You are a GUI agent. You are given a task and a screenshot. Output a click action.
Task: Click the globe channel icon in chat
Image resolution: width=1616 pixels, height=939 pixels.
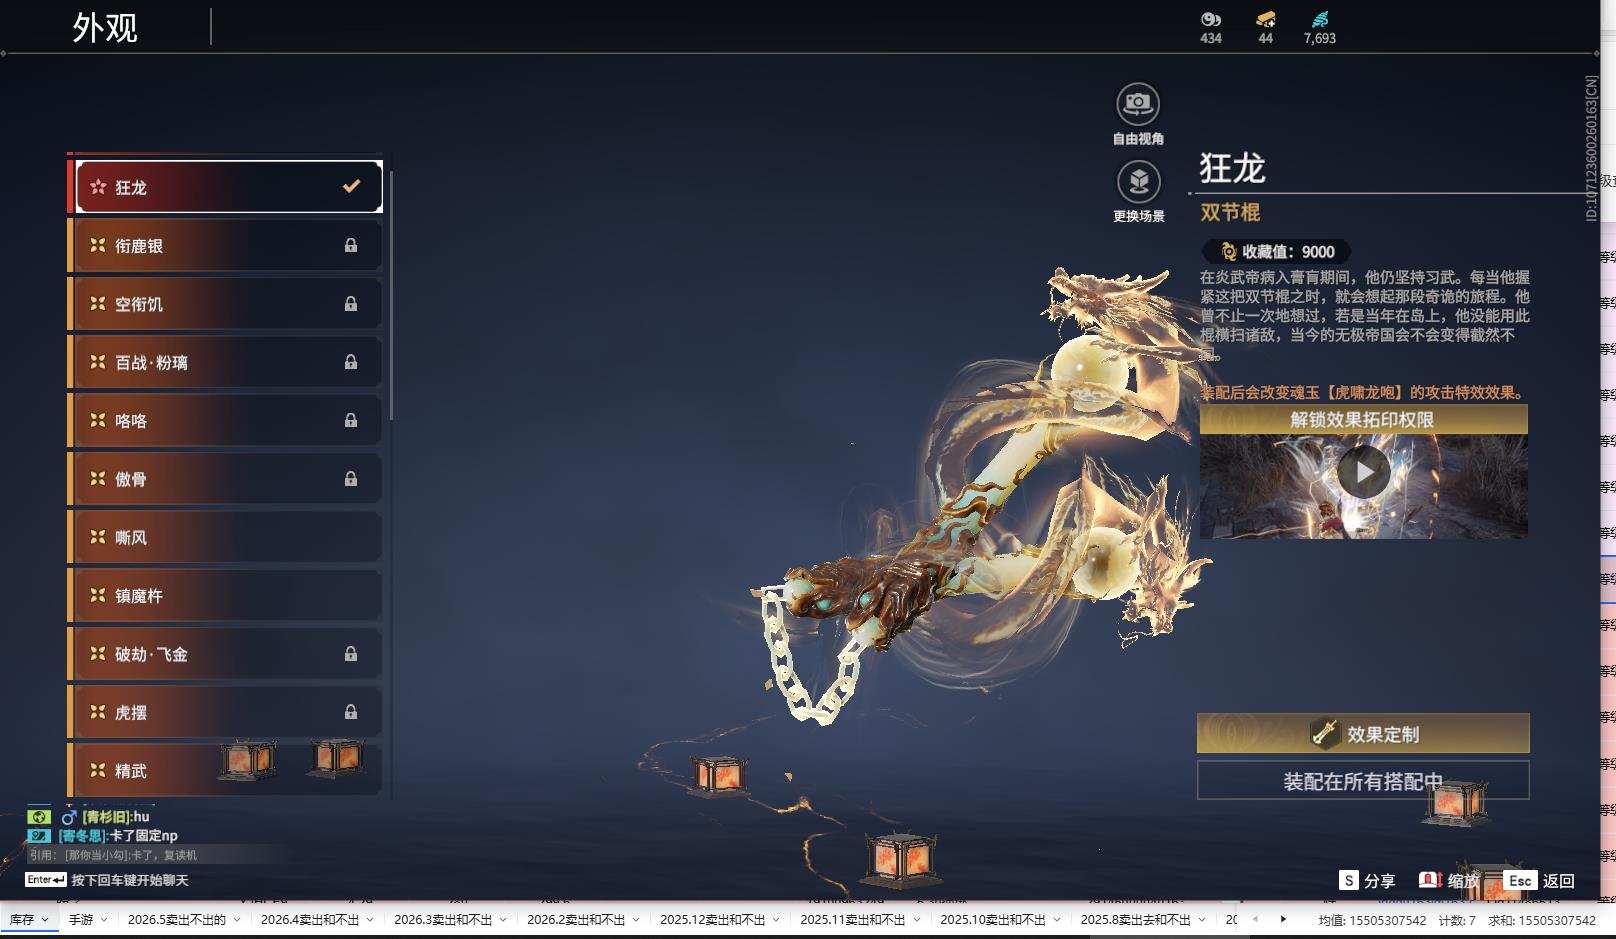[x=39, y=817]
